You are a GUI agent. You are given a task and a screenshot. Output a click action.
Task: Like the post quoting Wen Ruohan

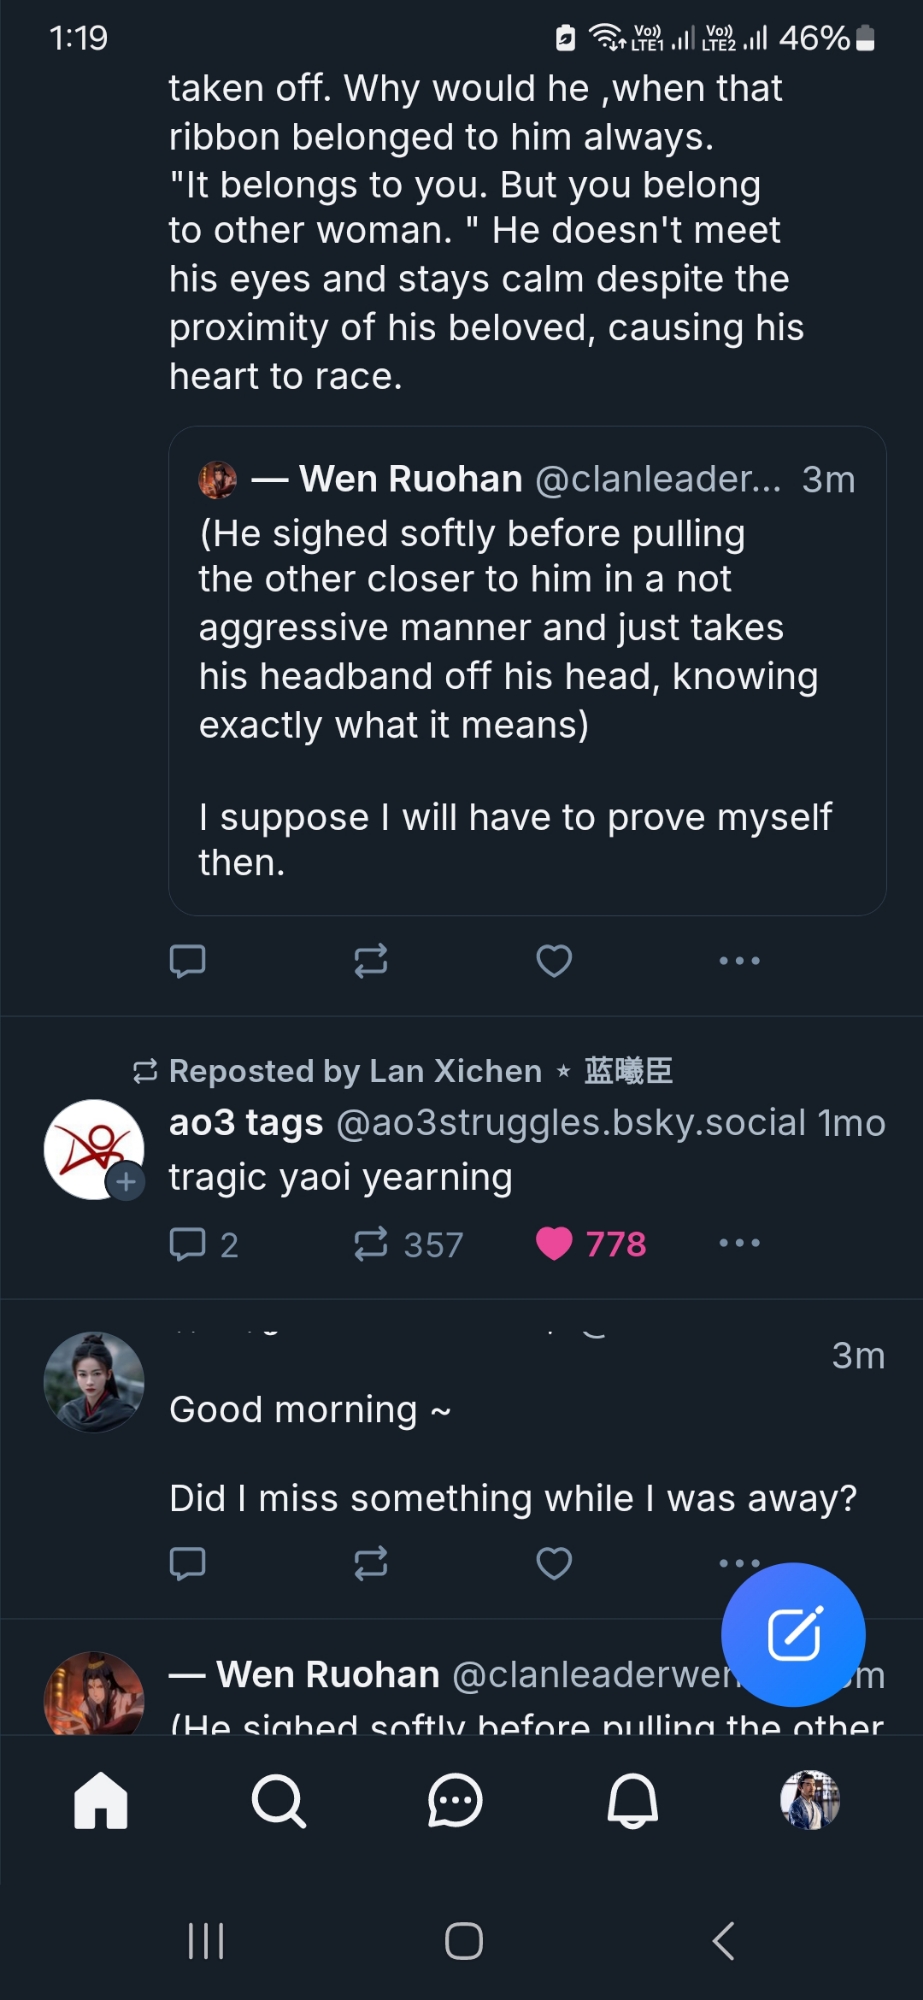click(x=554, y=961)
